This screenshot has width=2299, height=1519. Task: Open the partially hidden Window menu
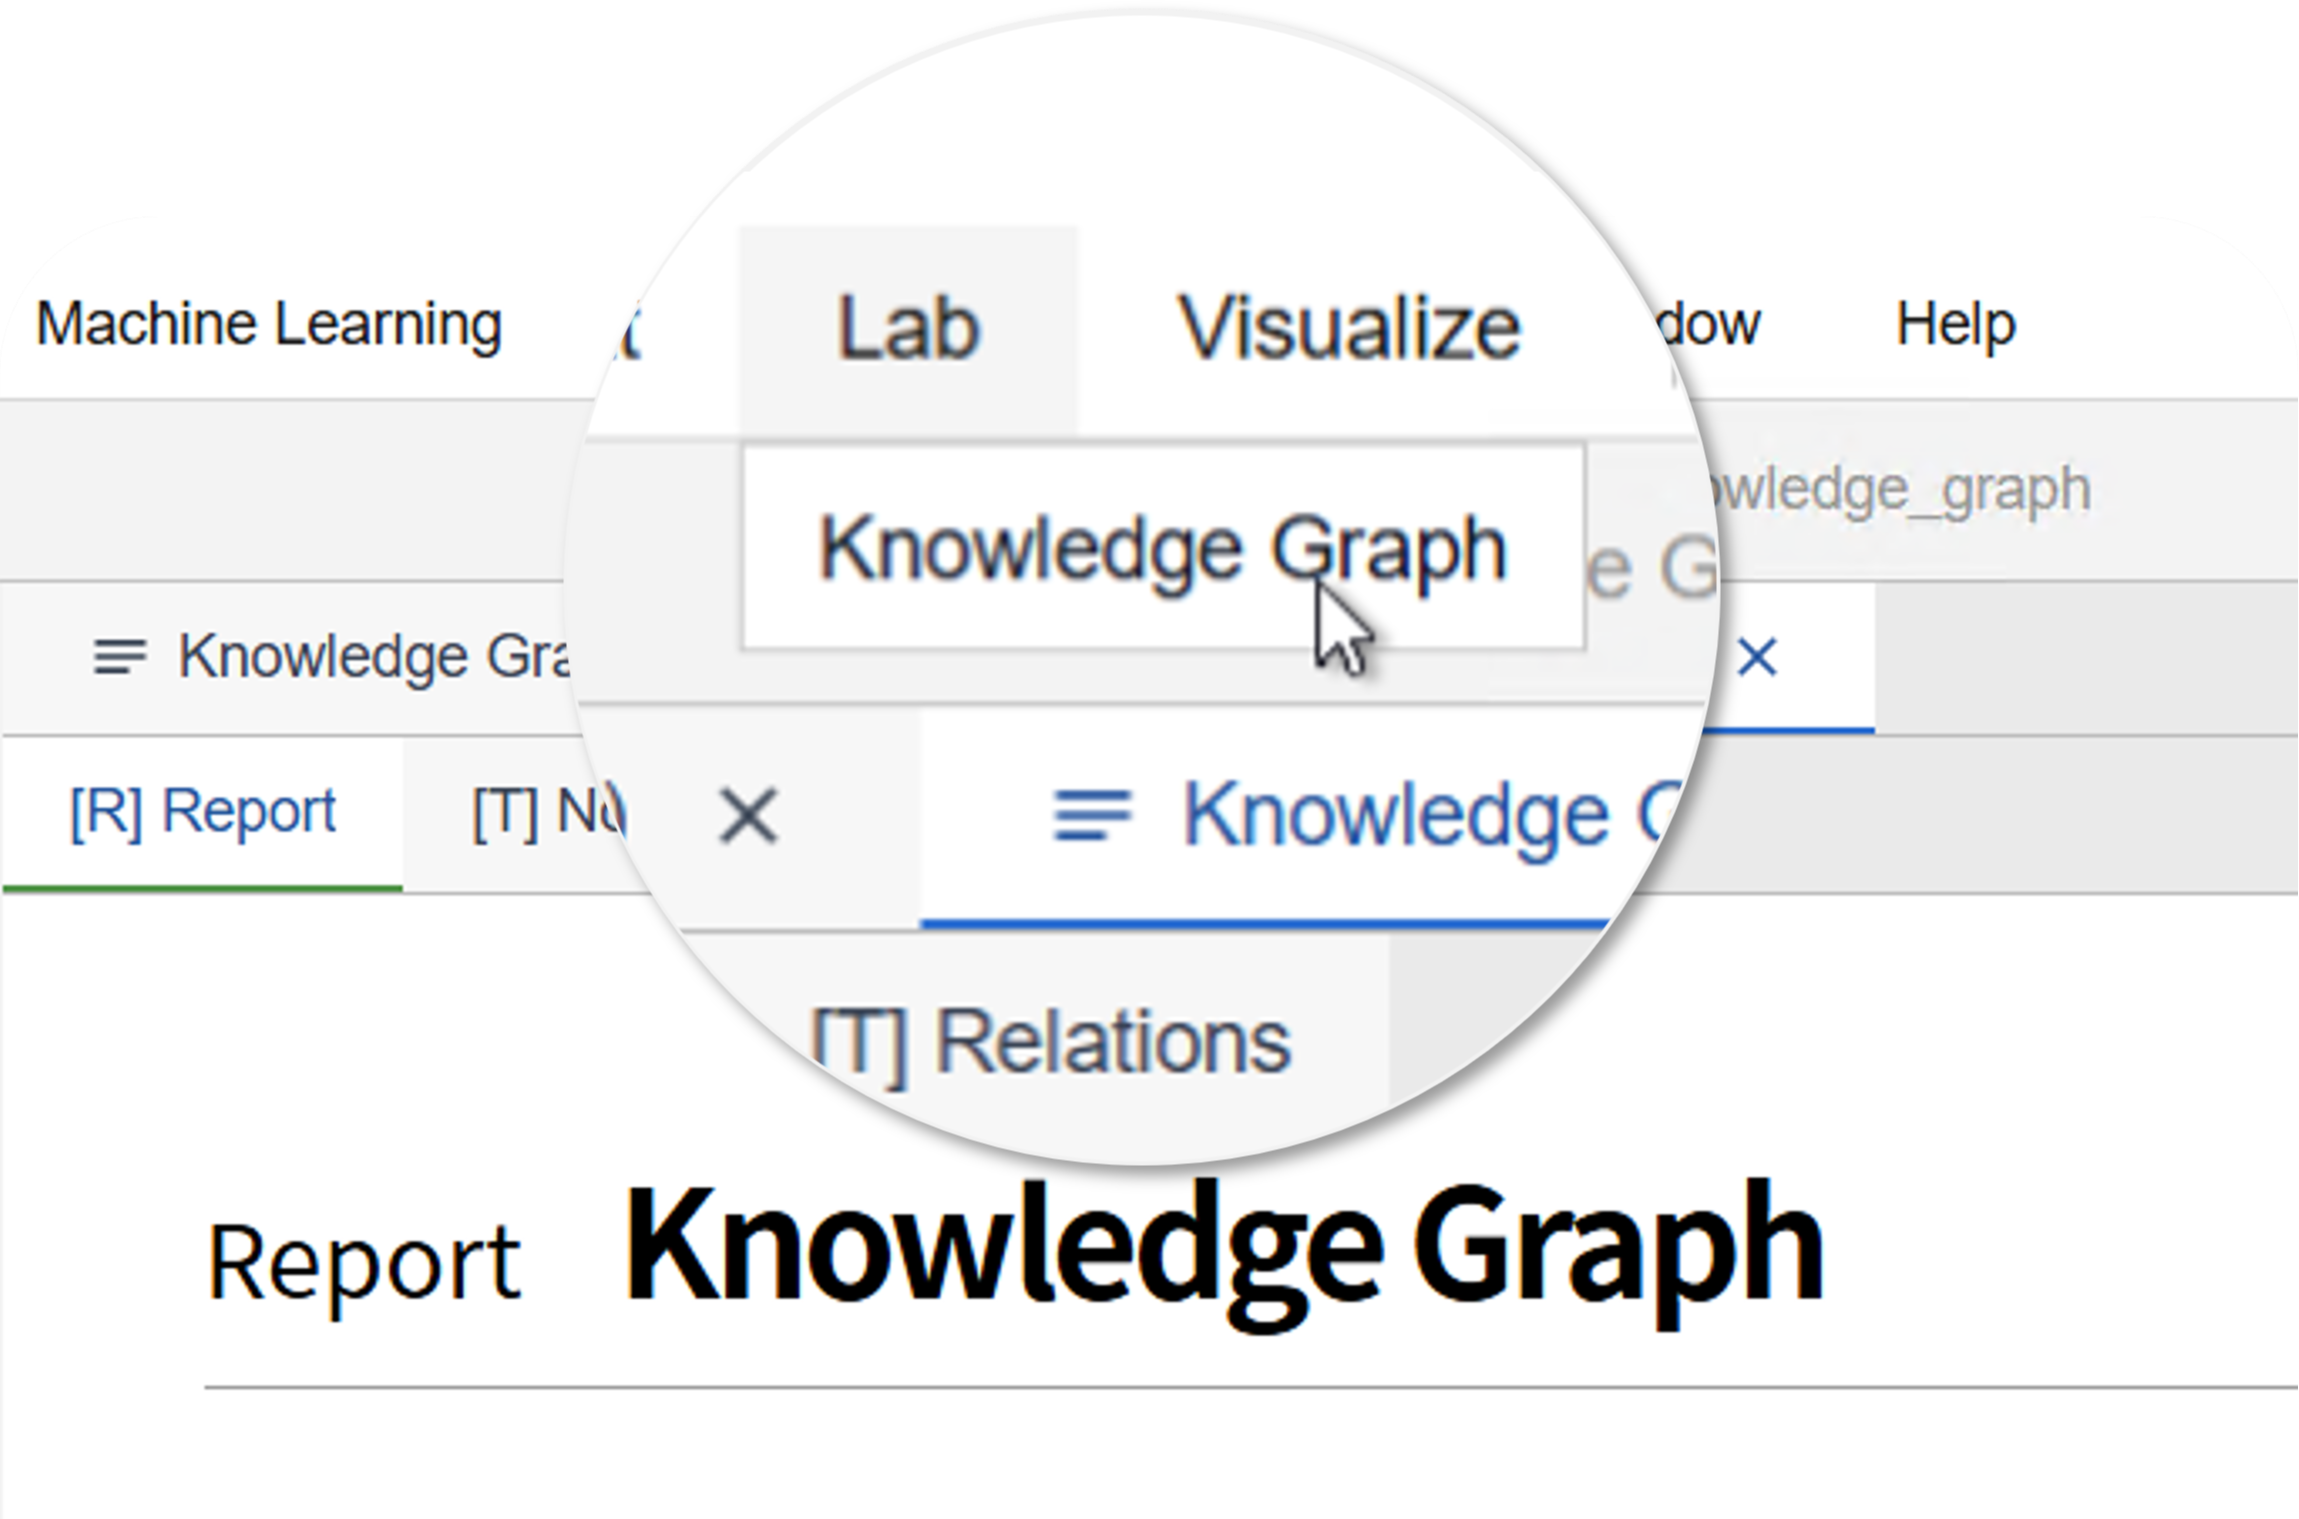[x=1708, y=325]
